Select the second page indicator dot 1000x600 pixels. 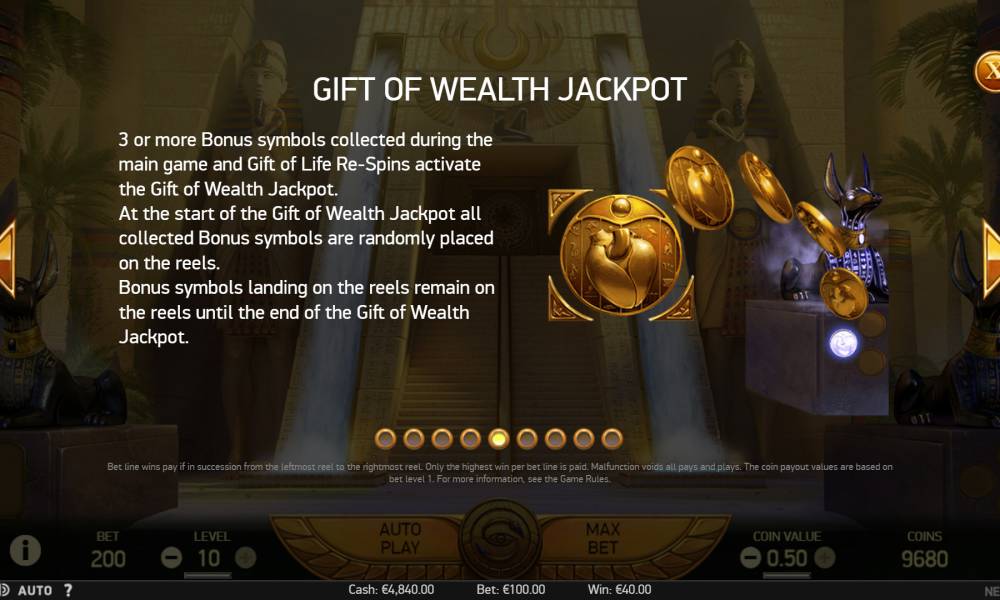pos(413,439)
